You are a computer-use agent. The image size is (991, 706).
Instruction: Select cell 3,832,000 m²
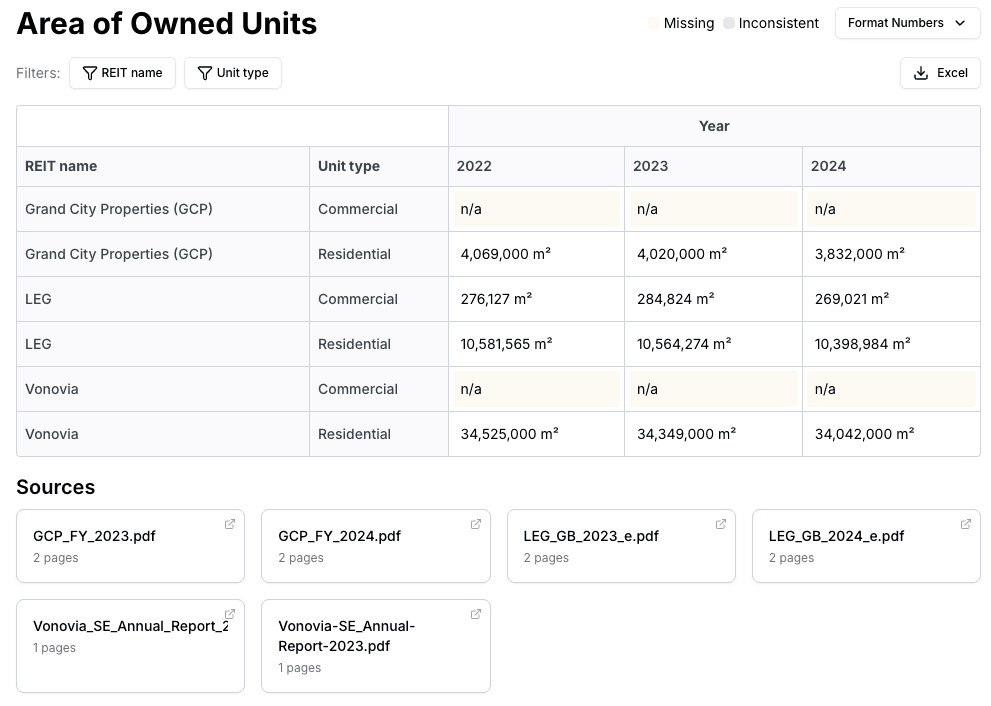click(x=891, y=254)
